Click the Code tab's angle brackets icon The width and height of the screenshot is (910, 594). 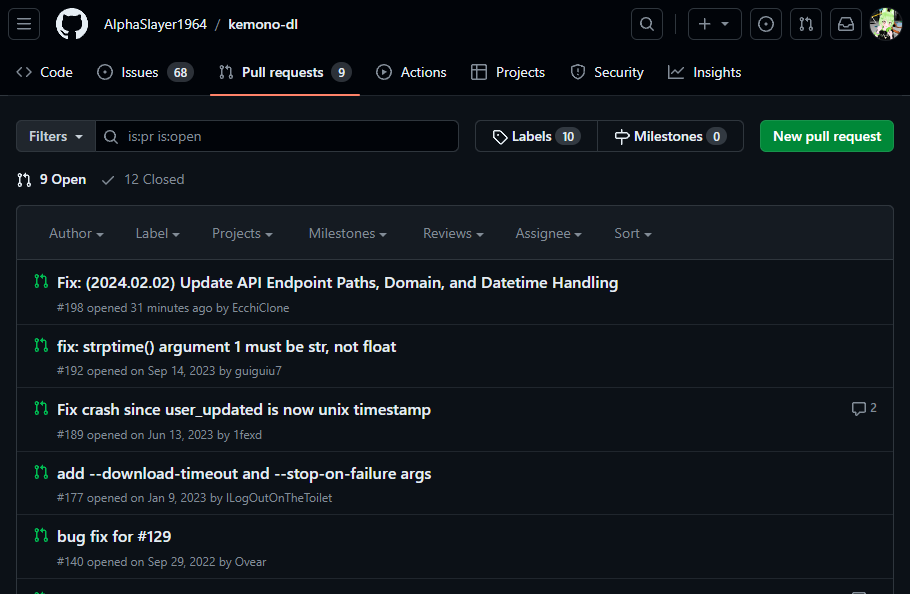coord(24,73)
